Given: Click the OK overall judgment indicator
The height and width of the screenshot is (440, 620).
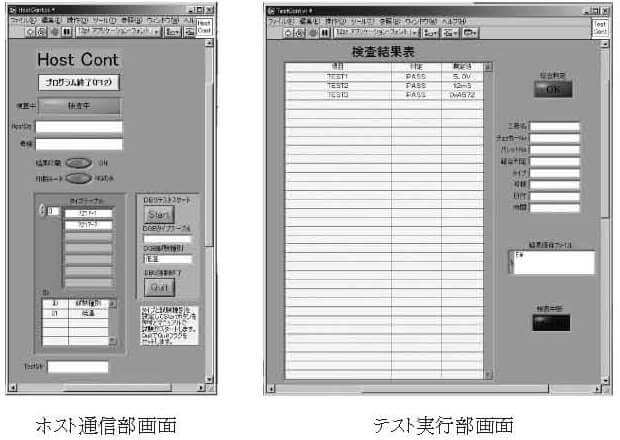Looking at the screenshot, I should pyautogui.click(x=552, y=88).
